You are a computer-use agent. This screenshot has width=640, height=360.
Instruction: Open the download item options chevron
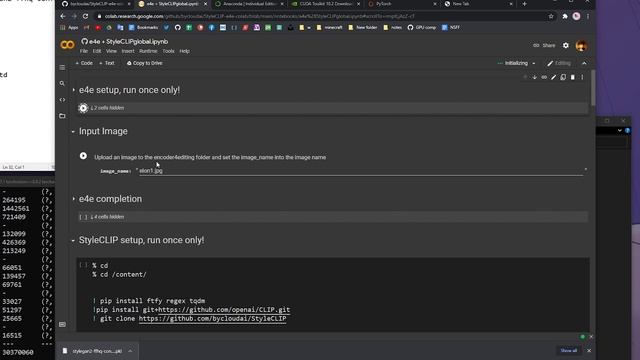130,351
